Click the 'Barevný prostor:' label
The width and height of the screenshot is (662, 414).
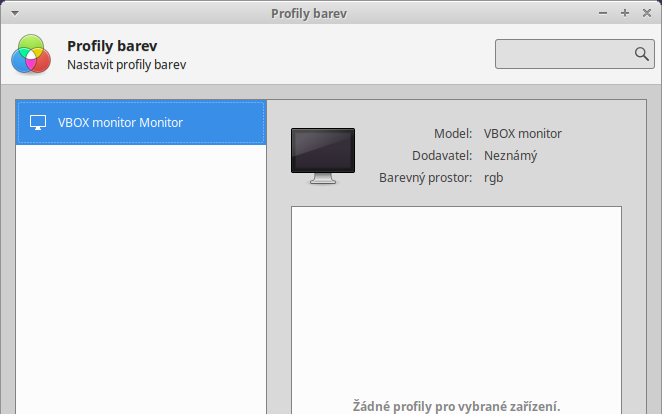(x=426, y=178)
